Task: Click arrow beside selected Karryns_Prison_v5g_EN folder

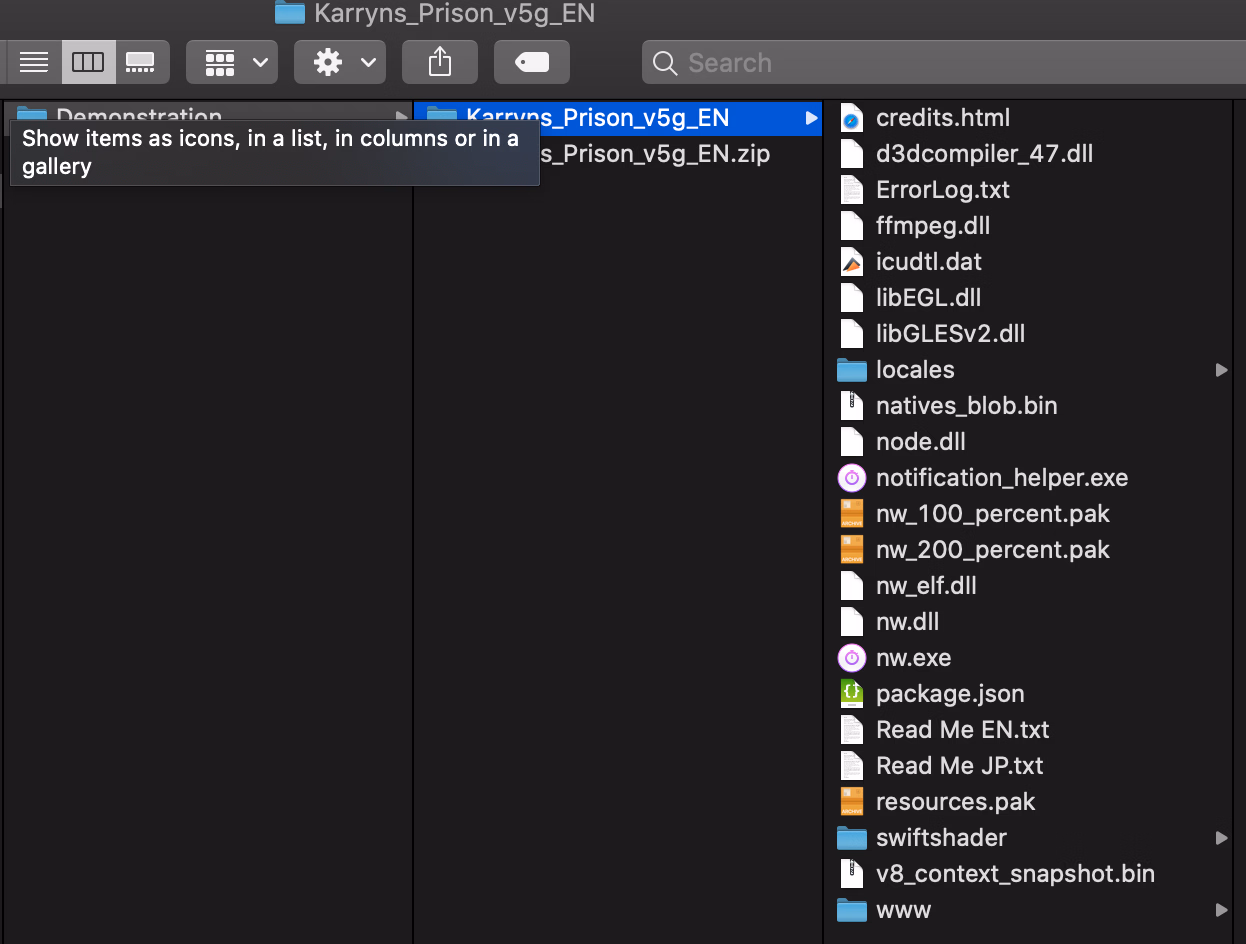Action: [810, 118]
